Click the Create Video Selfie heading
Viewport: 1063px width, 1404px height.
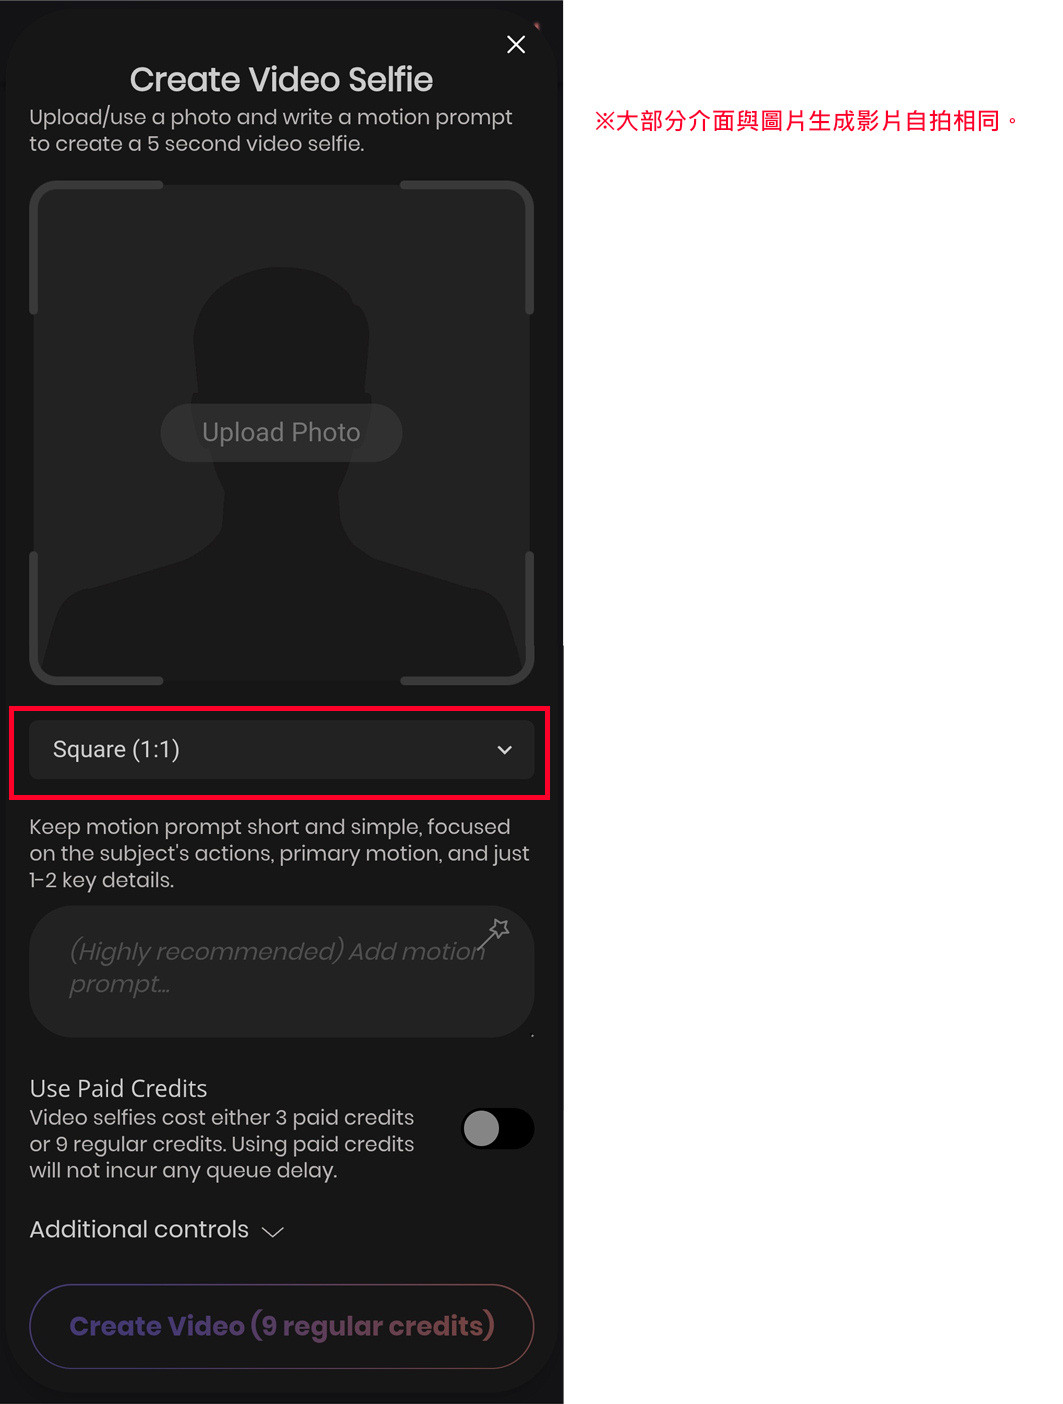coord(281,79)
